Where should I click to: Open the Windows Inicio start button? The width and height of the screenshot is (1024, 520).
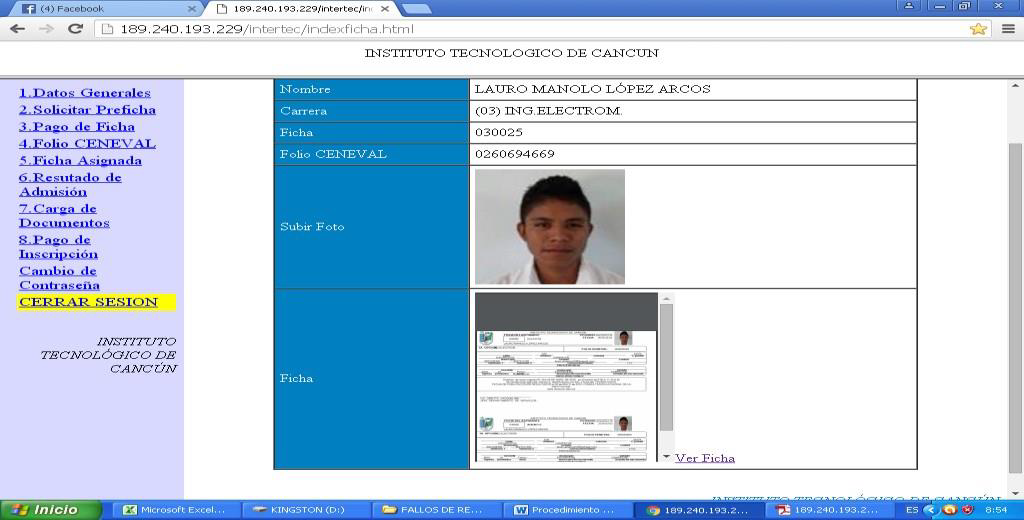coord(51,510)
